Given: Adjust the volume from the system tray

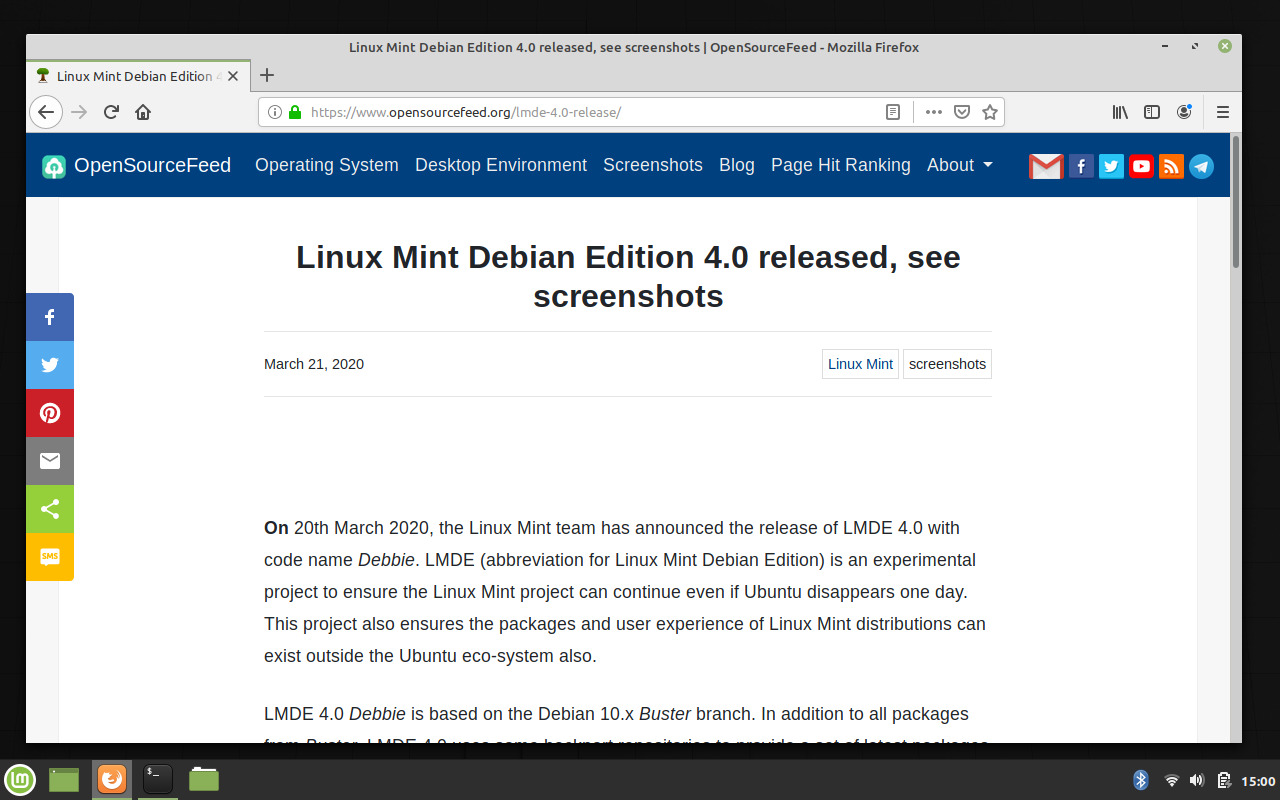Looking at the screenshot, I should tap(1196, 780).
